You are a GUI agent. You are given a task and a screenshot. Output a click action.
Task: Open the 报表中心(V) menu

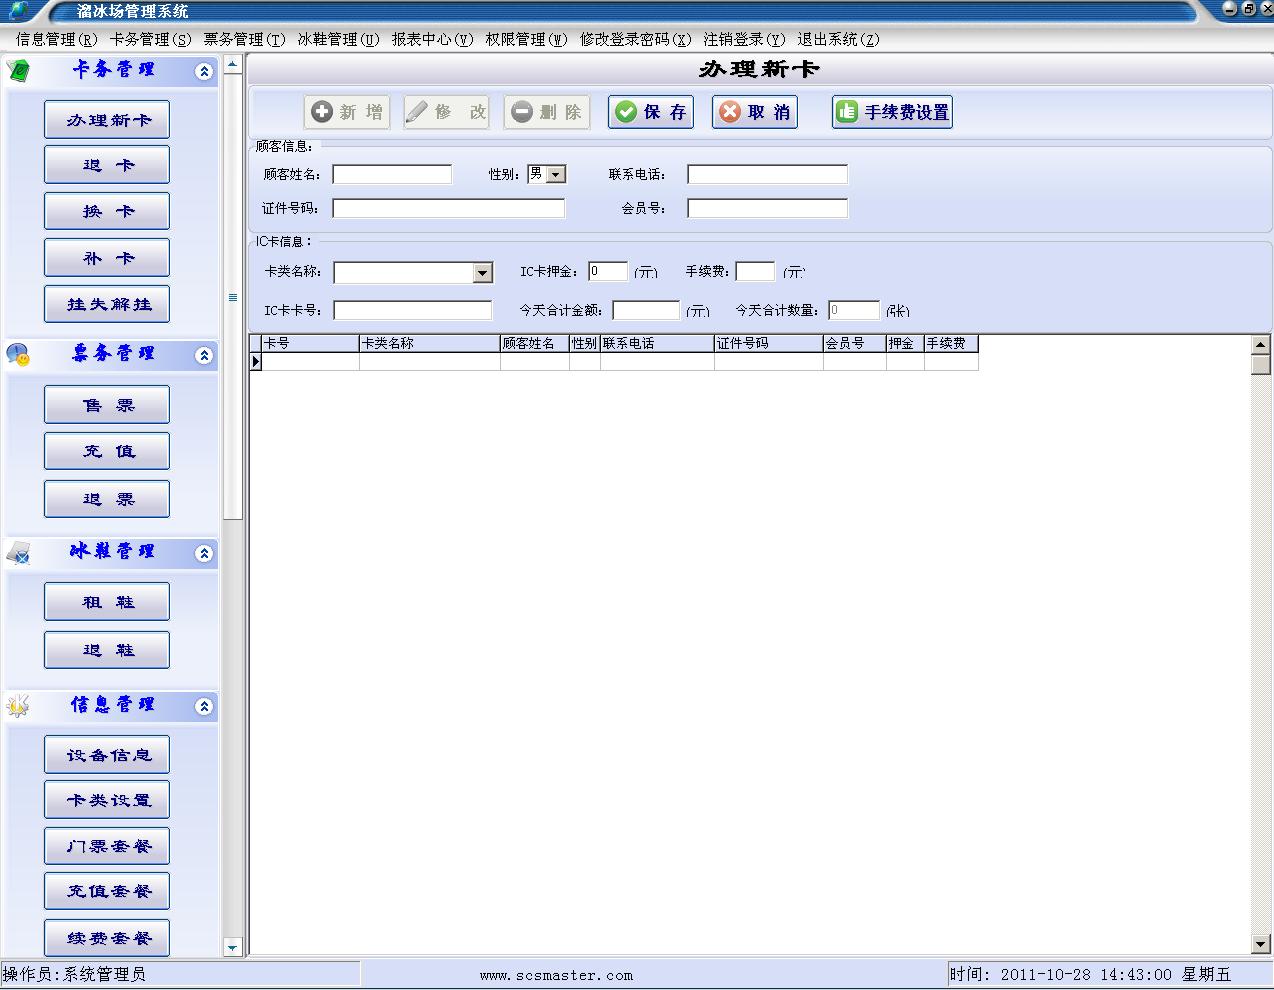click(x=432, y=39)
